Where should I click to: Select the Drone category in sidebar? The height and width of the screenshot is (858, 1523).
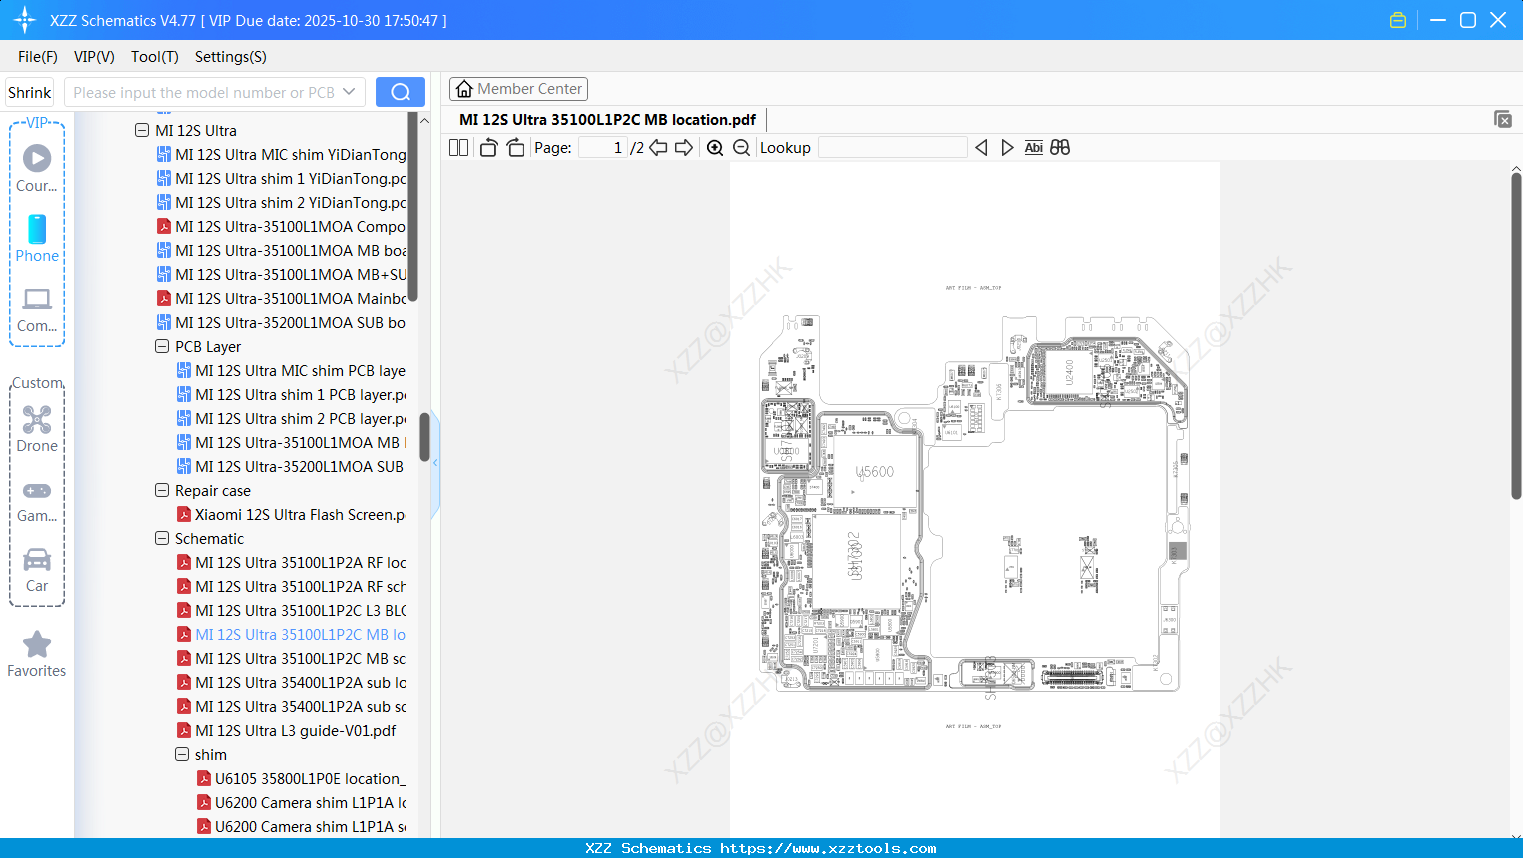tap(36, 428)
